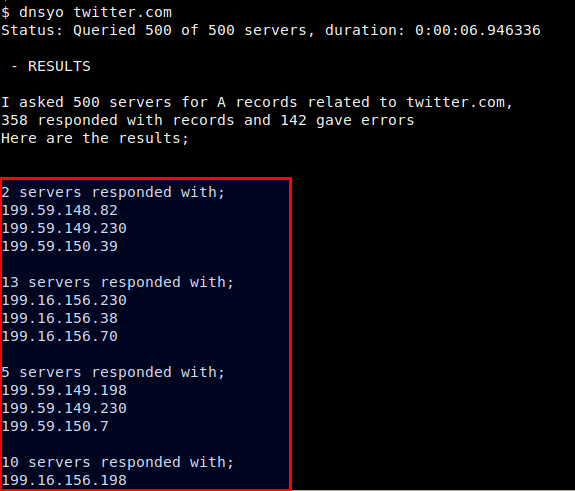This screenshot has height=491, width=575.
Task: Select the RESULTS heading text
Action: pos(59,66)
